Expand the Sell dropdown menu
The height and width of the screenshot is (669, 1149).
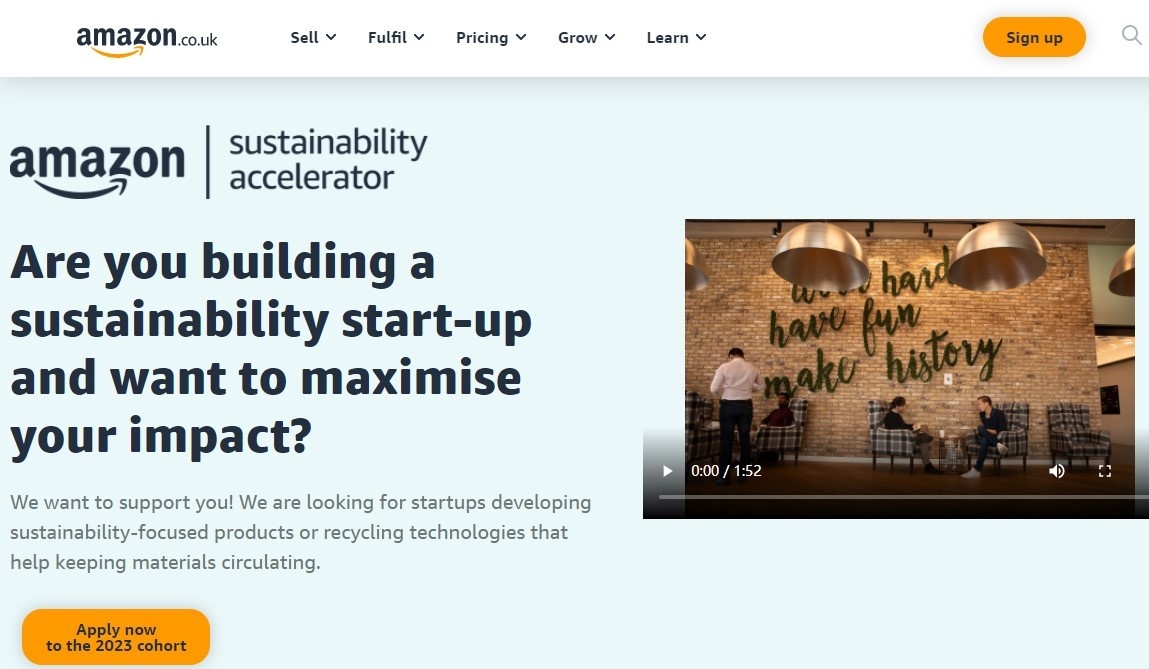click(313, 38)
